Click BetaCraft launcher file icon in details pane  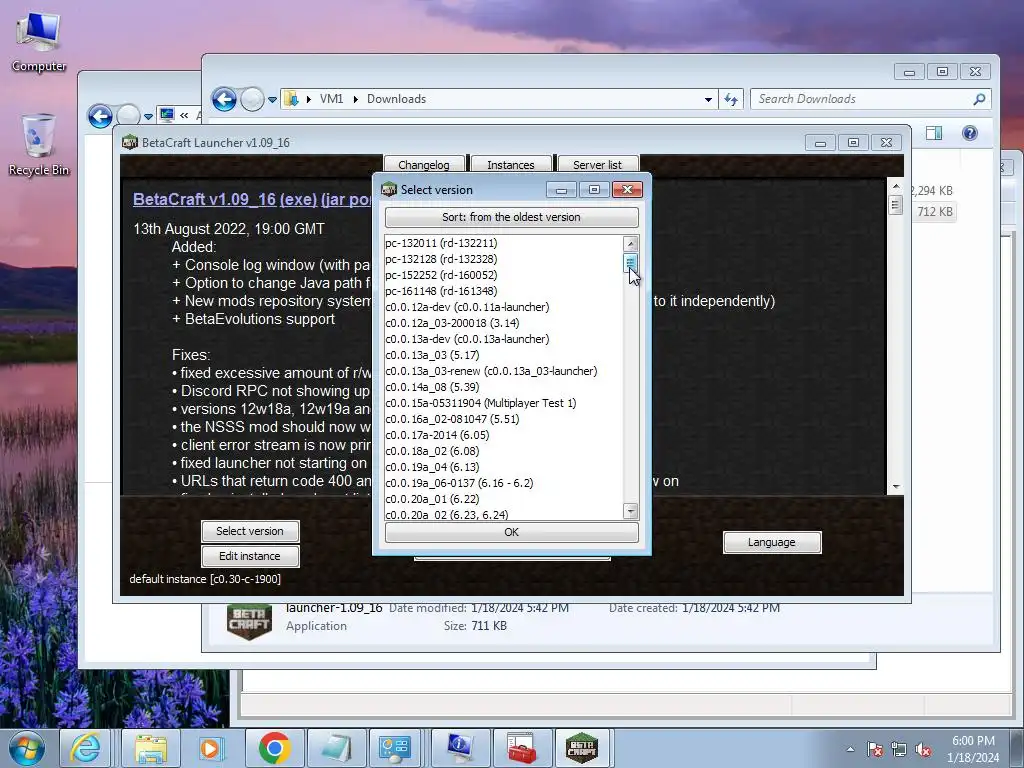click(249, 620)
